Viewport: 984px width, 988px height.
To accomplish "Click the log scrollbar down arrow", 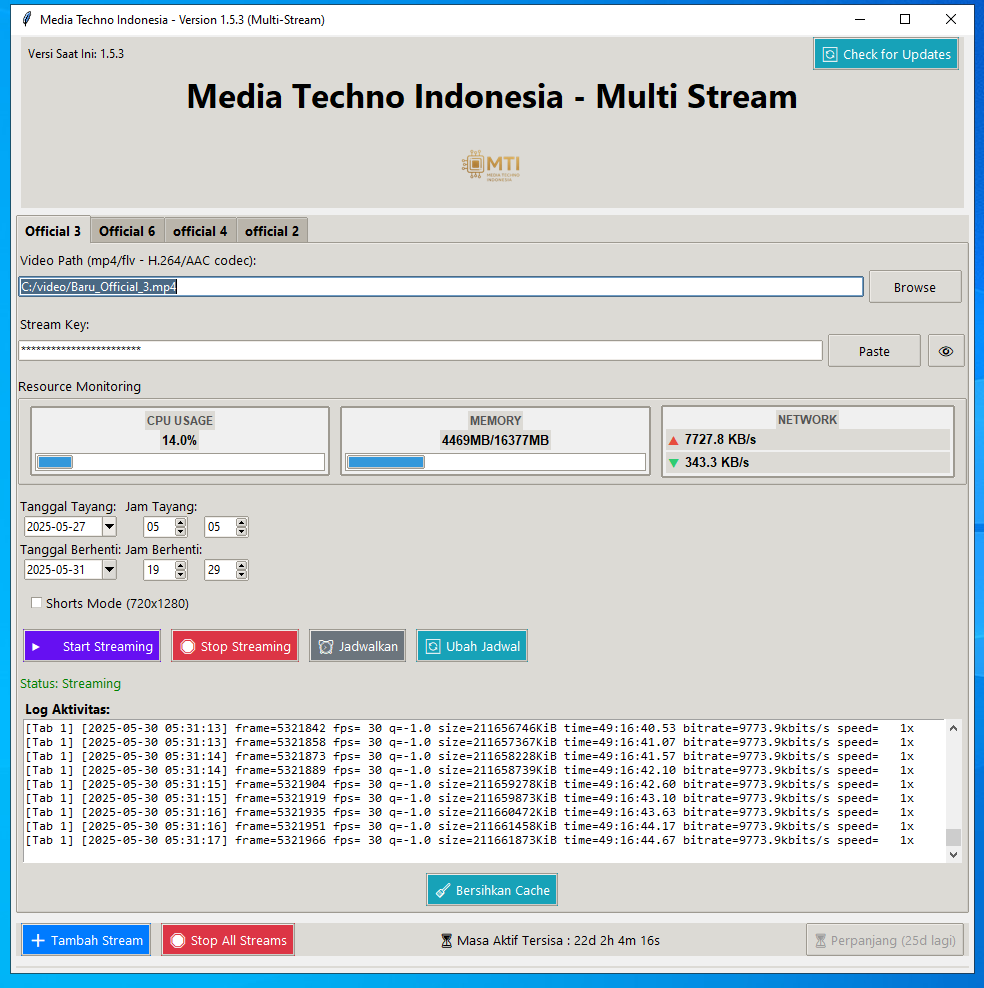I will [953, 855].
